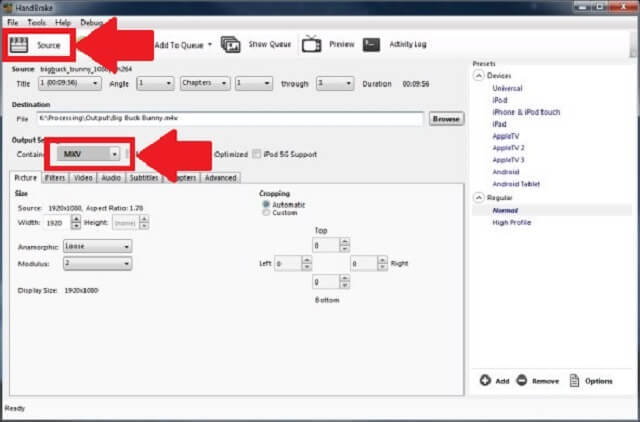Switch to the Filters tab
The width and height of the screenshot is (640, 422).
point(55,178)
